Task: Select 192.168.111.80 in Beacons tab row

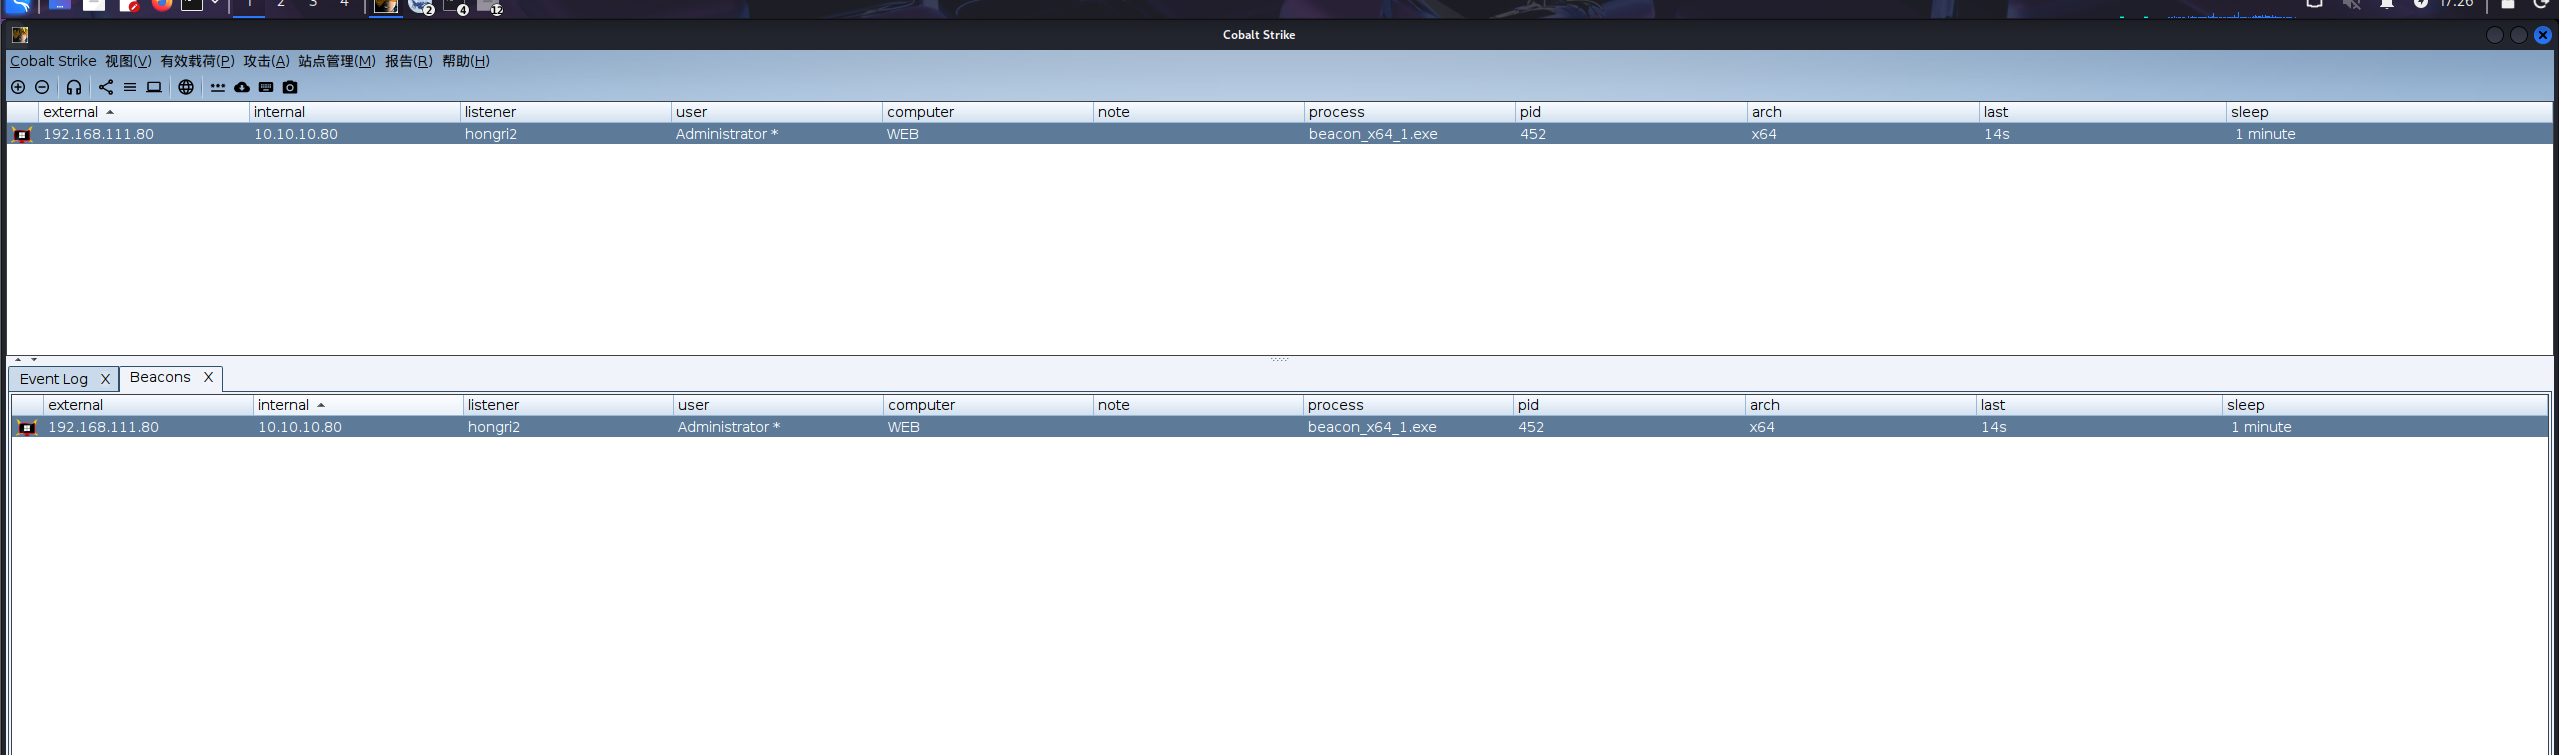Action: [103, 427]
